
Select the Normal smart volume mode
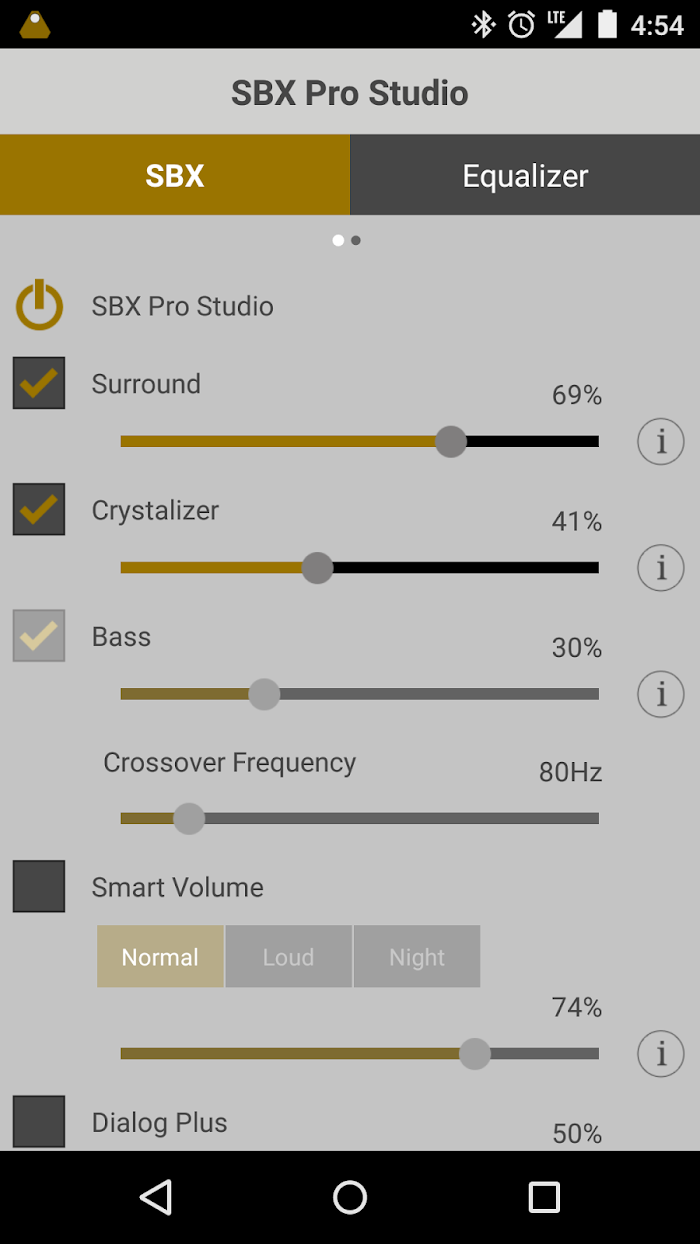click(160, 957)
